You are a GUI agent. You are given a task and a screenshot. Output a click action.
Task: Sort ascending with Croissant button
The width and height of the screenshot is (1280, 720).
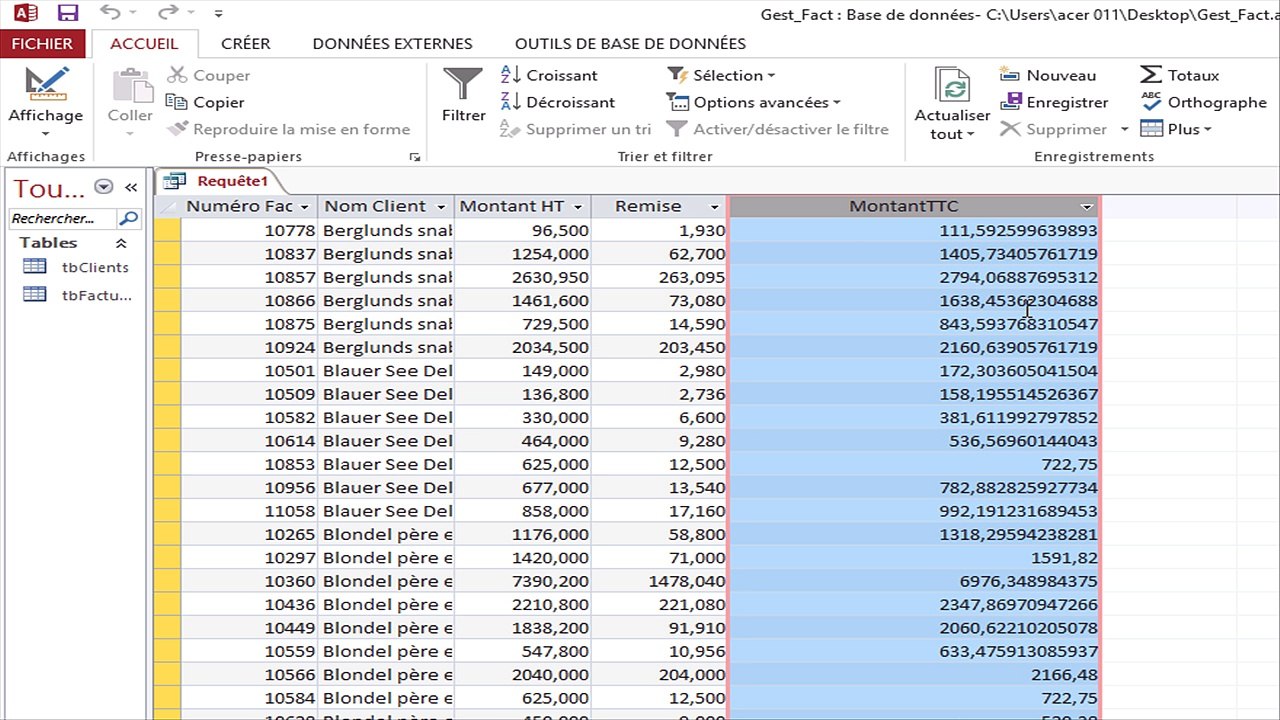tap(549, 75)
